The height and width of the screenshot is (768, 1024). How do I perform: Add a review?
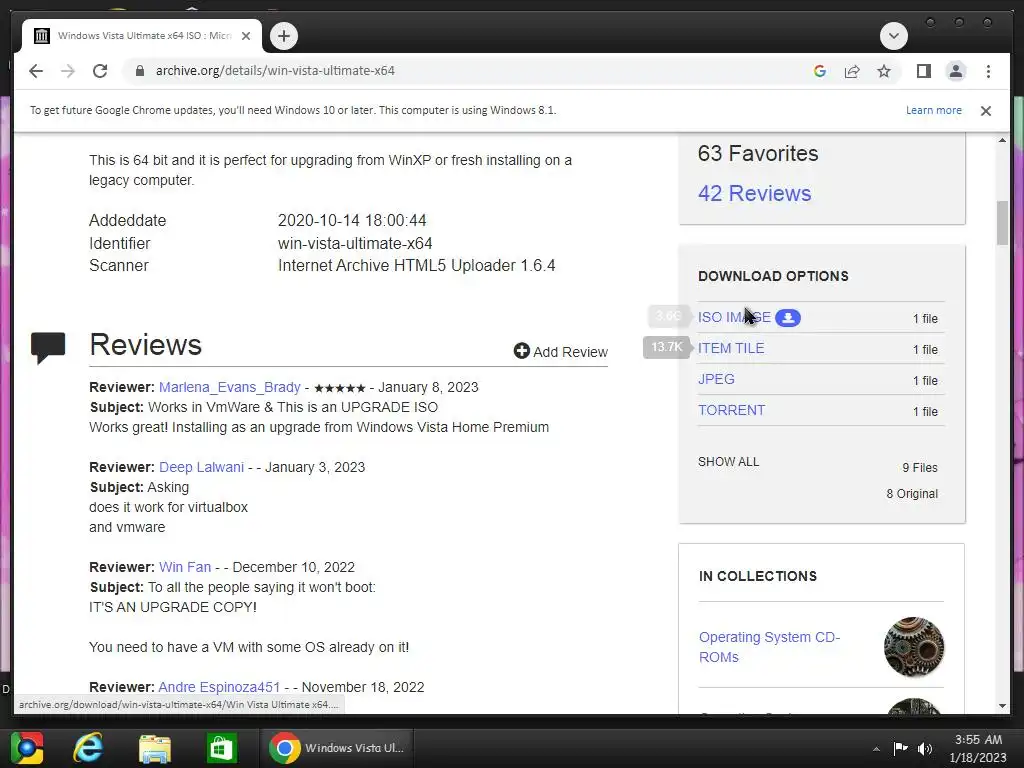(560, 351)
